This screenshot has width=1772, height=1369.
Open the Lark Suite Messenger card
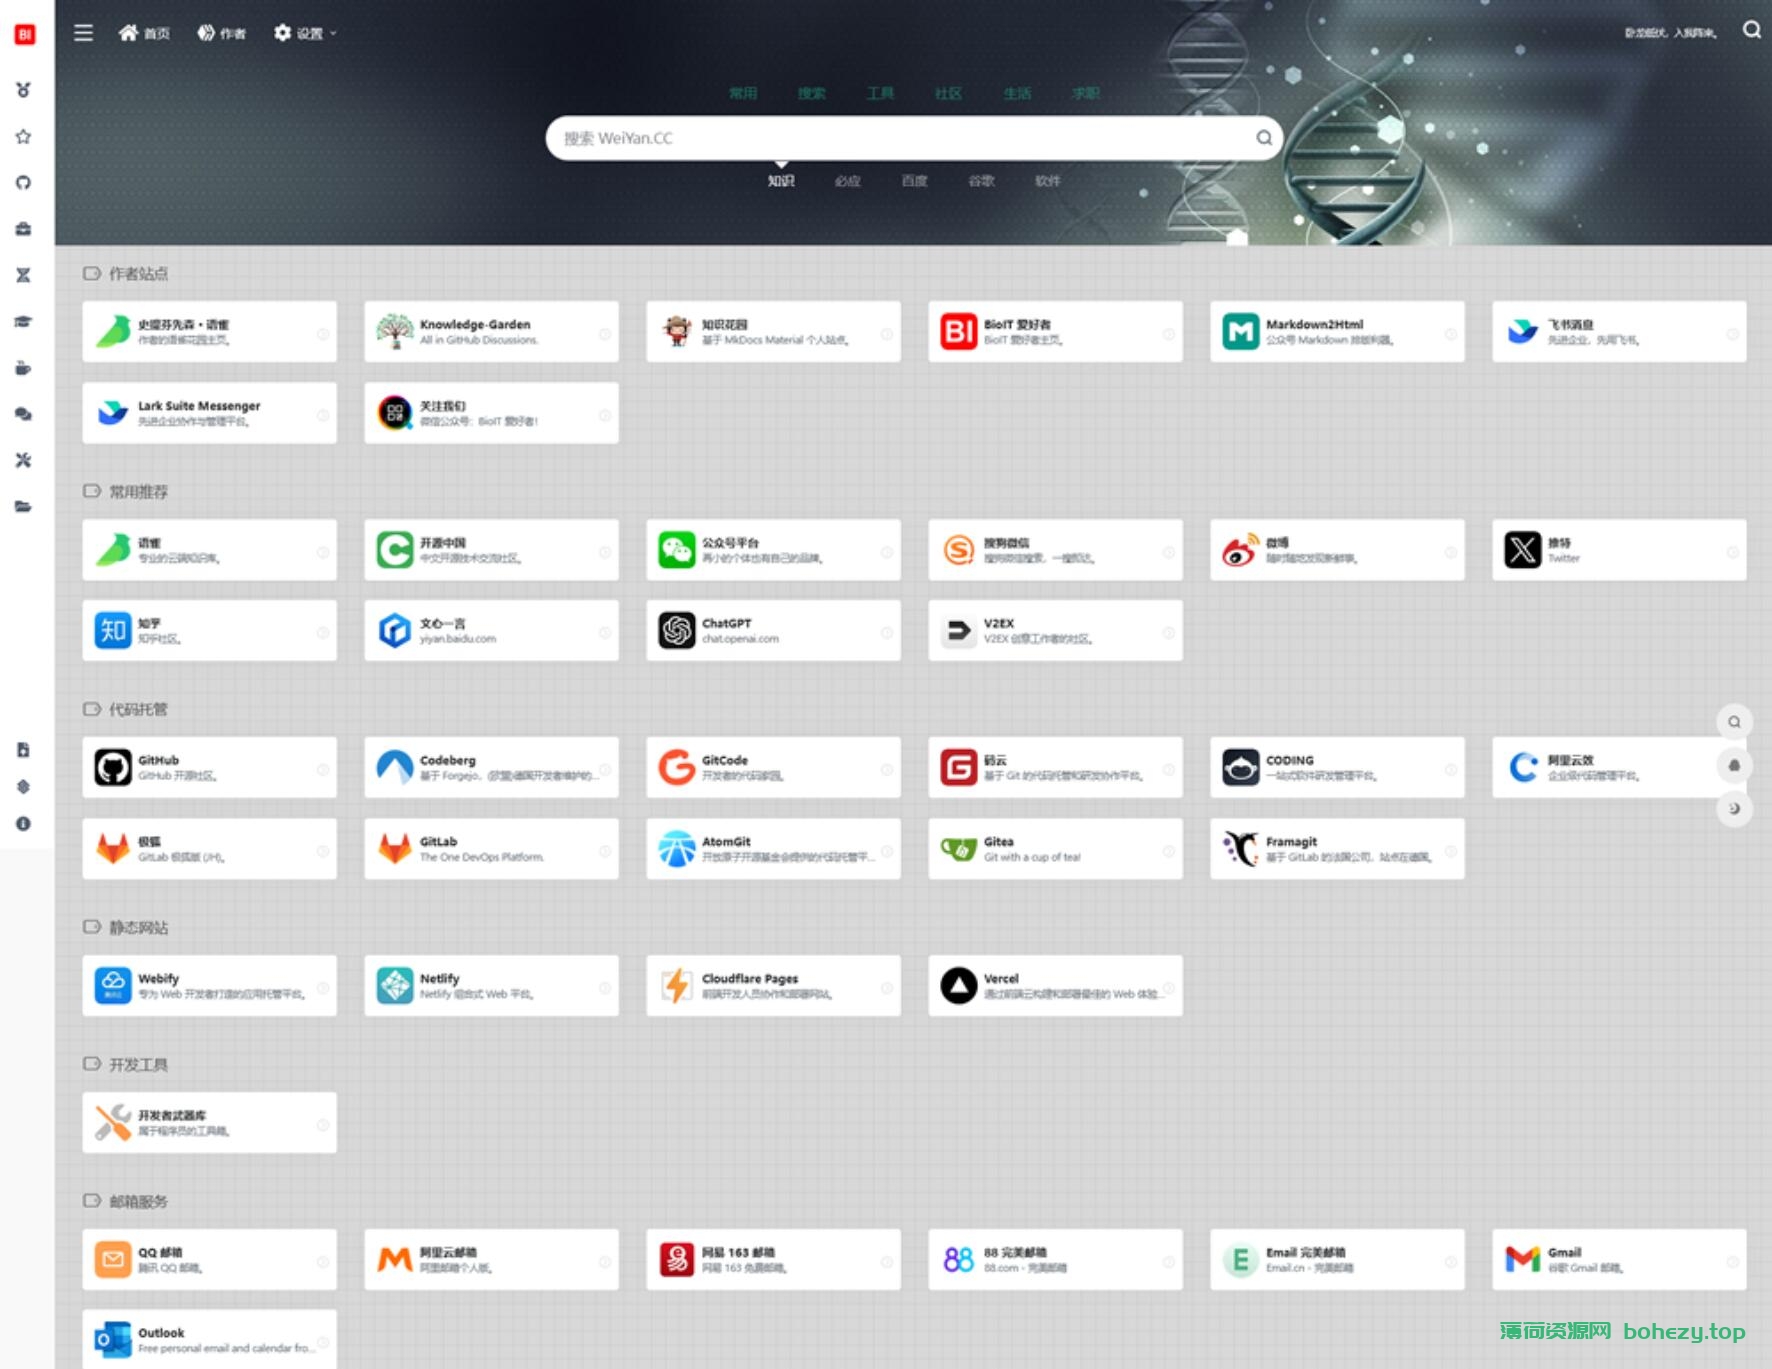pos(209,413)
